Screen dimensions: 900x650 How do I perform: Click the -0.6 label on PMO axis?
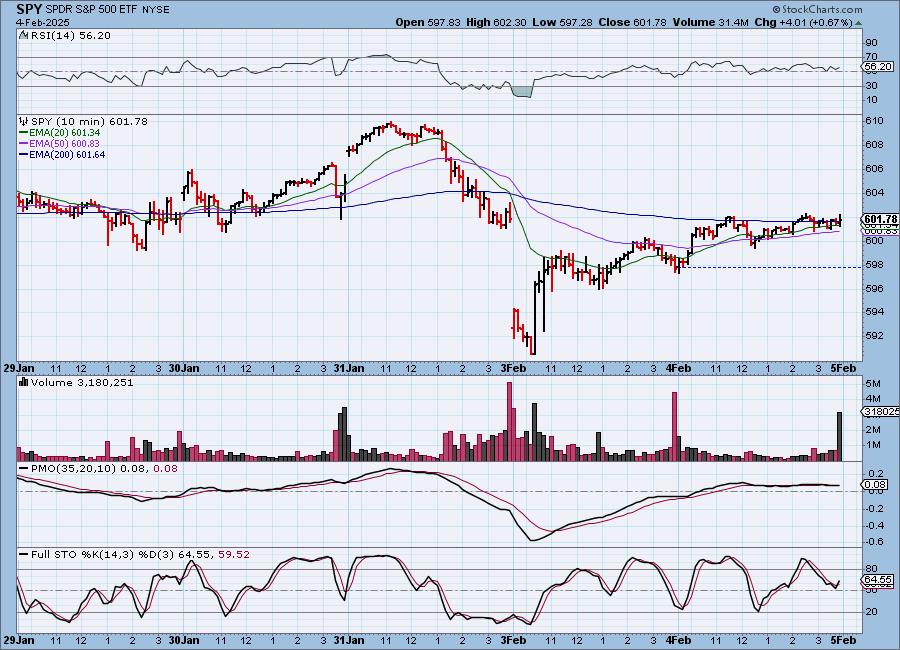click(x=874, y=542)
